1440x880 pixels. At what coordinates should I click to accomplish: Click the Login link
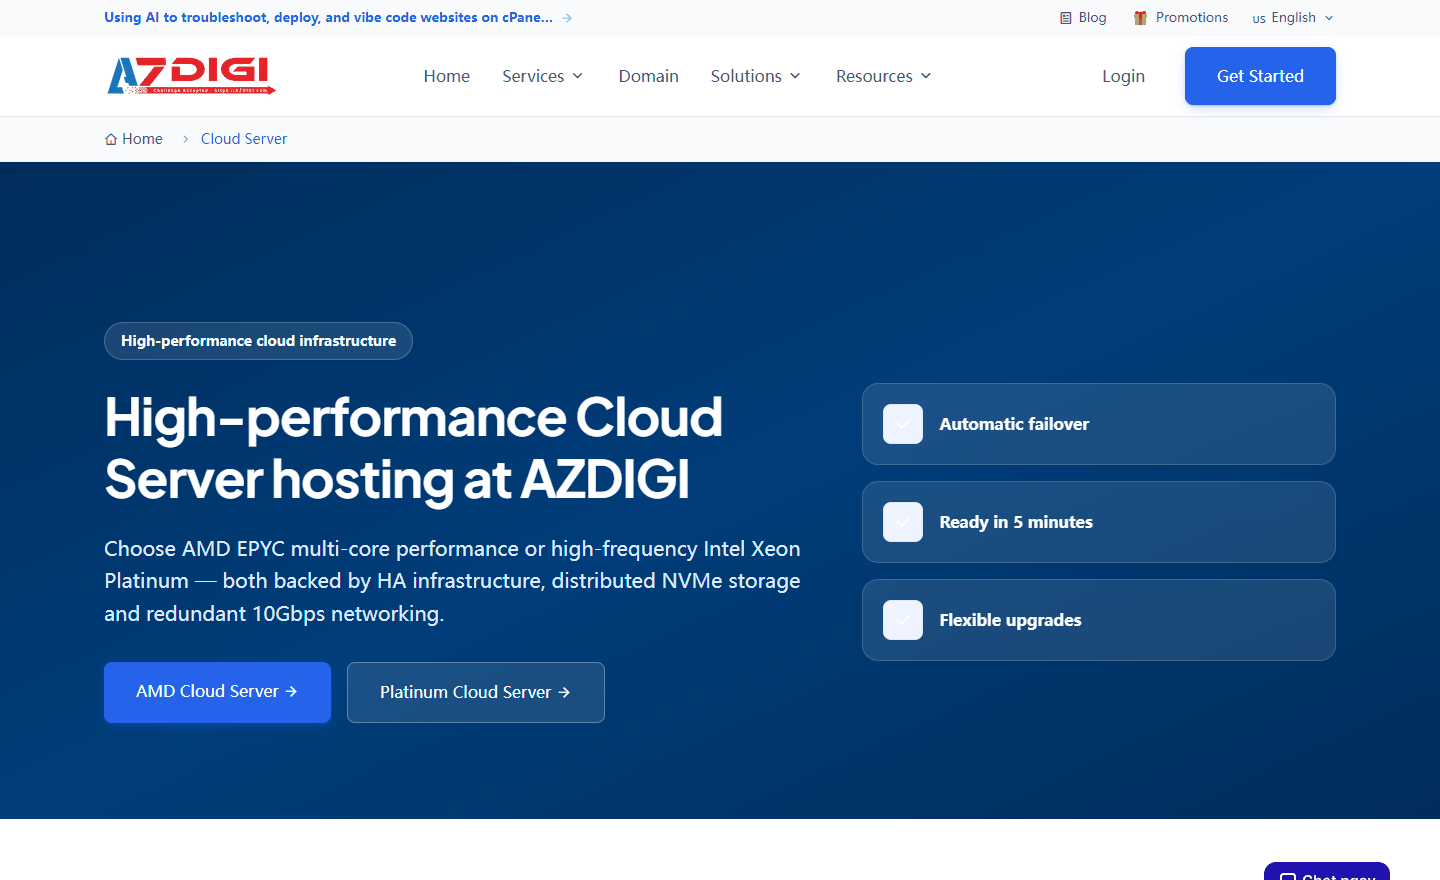click(1124, 76)
